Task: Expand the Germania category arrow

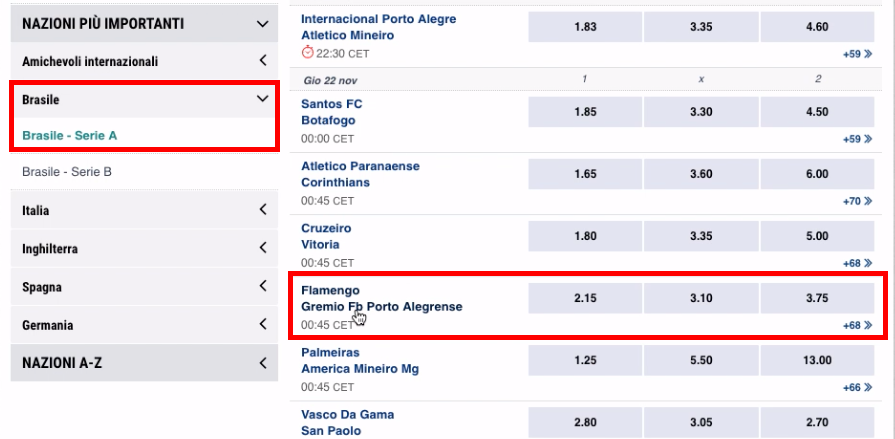Action: click(263, 324)
